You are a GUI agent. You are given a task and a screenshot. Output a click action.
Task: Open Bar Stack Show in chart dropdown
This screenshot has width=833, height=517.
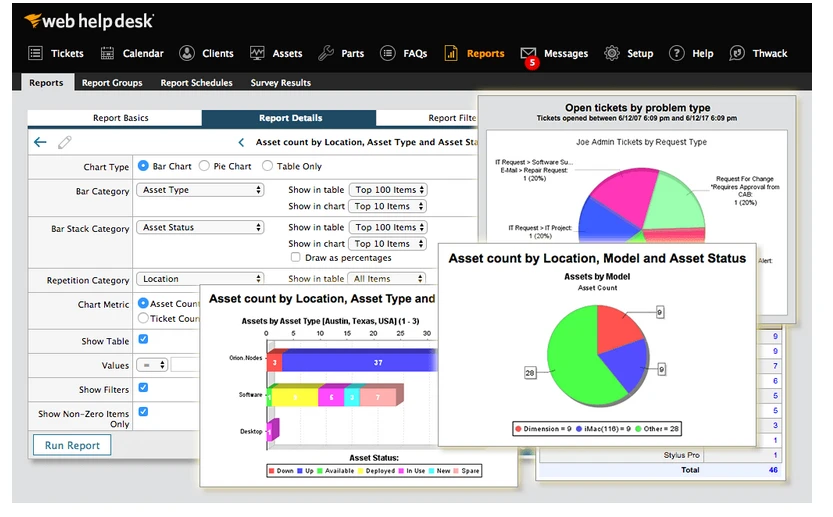388,244
